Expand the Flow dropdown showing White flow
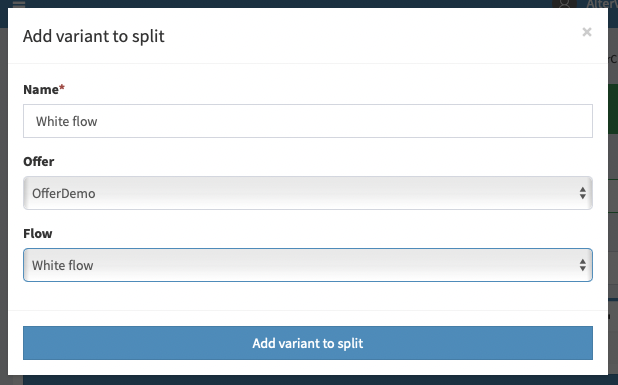Viewport: 618px width, 385px height. point(308,265)
